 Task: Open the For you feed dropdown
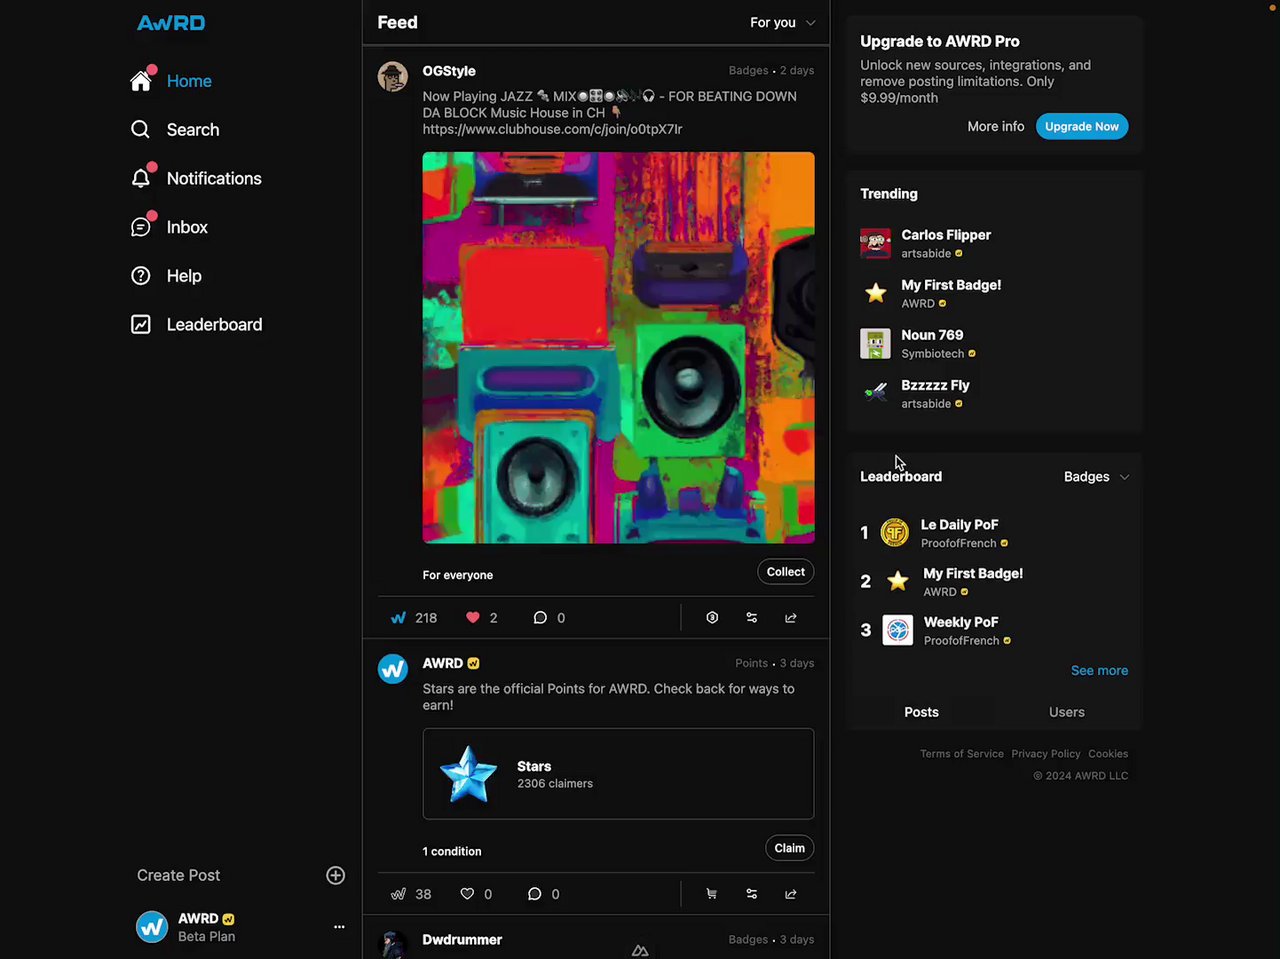pos(783,22)
